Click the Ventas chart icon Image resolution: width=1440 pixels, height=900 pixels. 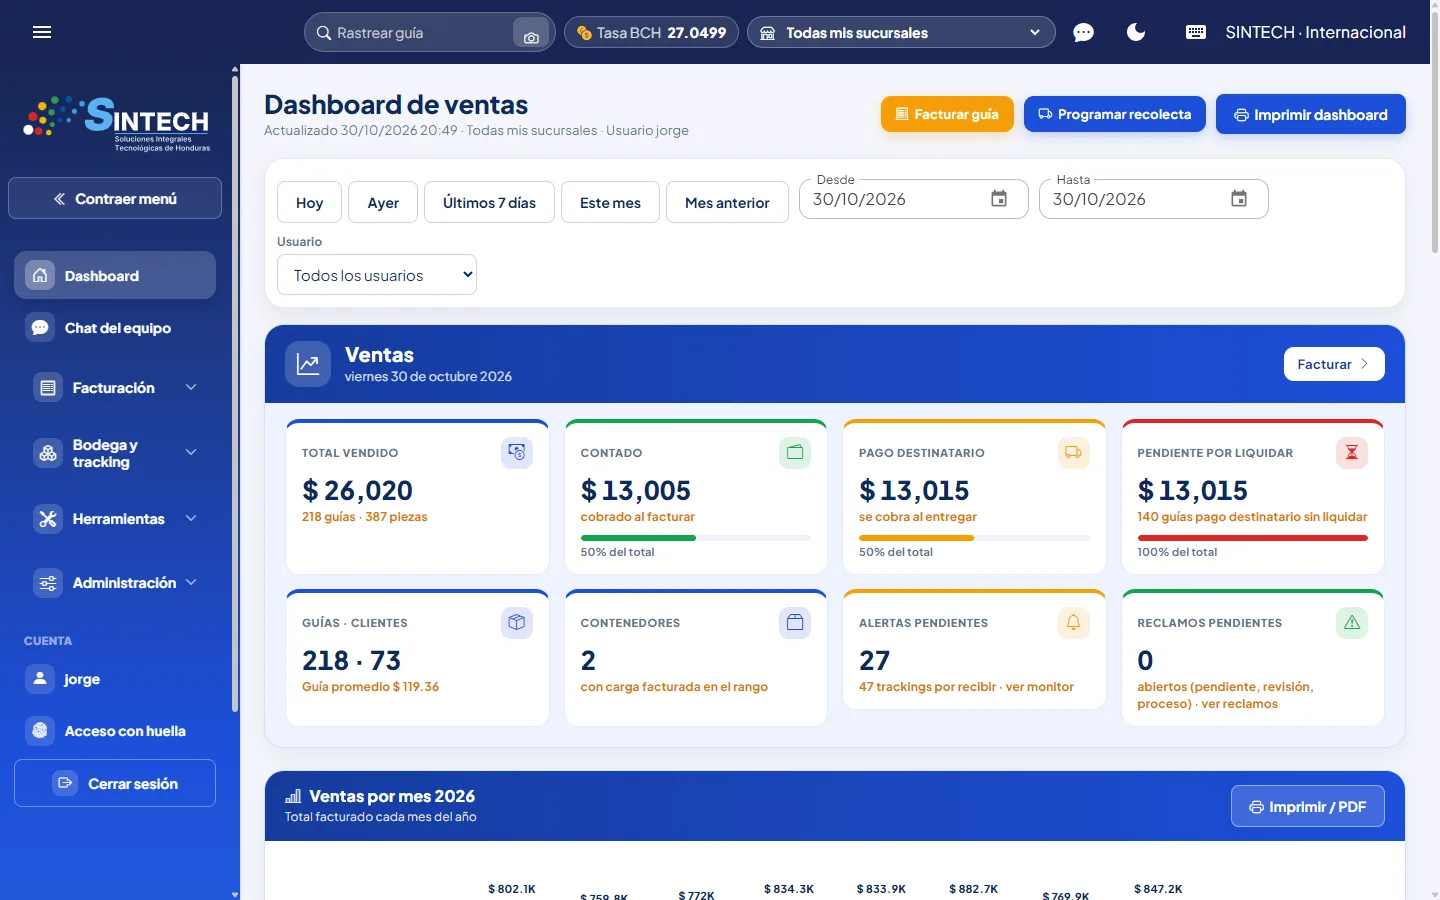click(x=308, y=364)
